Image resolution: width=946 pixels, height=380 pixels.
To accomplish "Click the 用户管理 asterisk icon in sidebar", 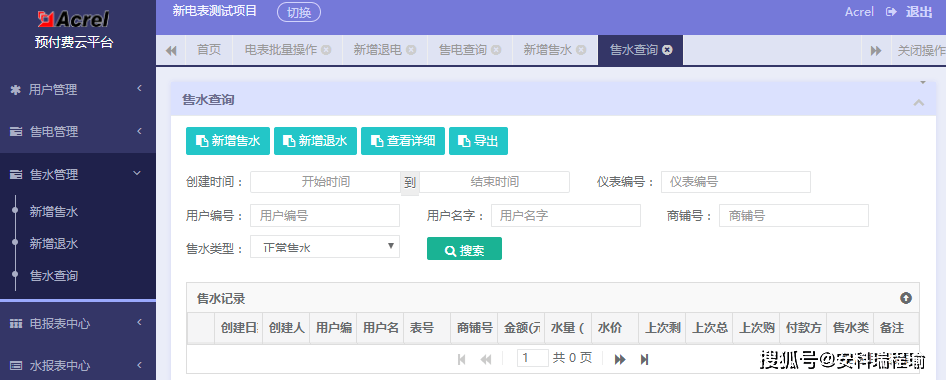I will [x=16, y=90].
